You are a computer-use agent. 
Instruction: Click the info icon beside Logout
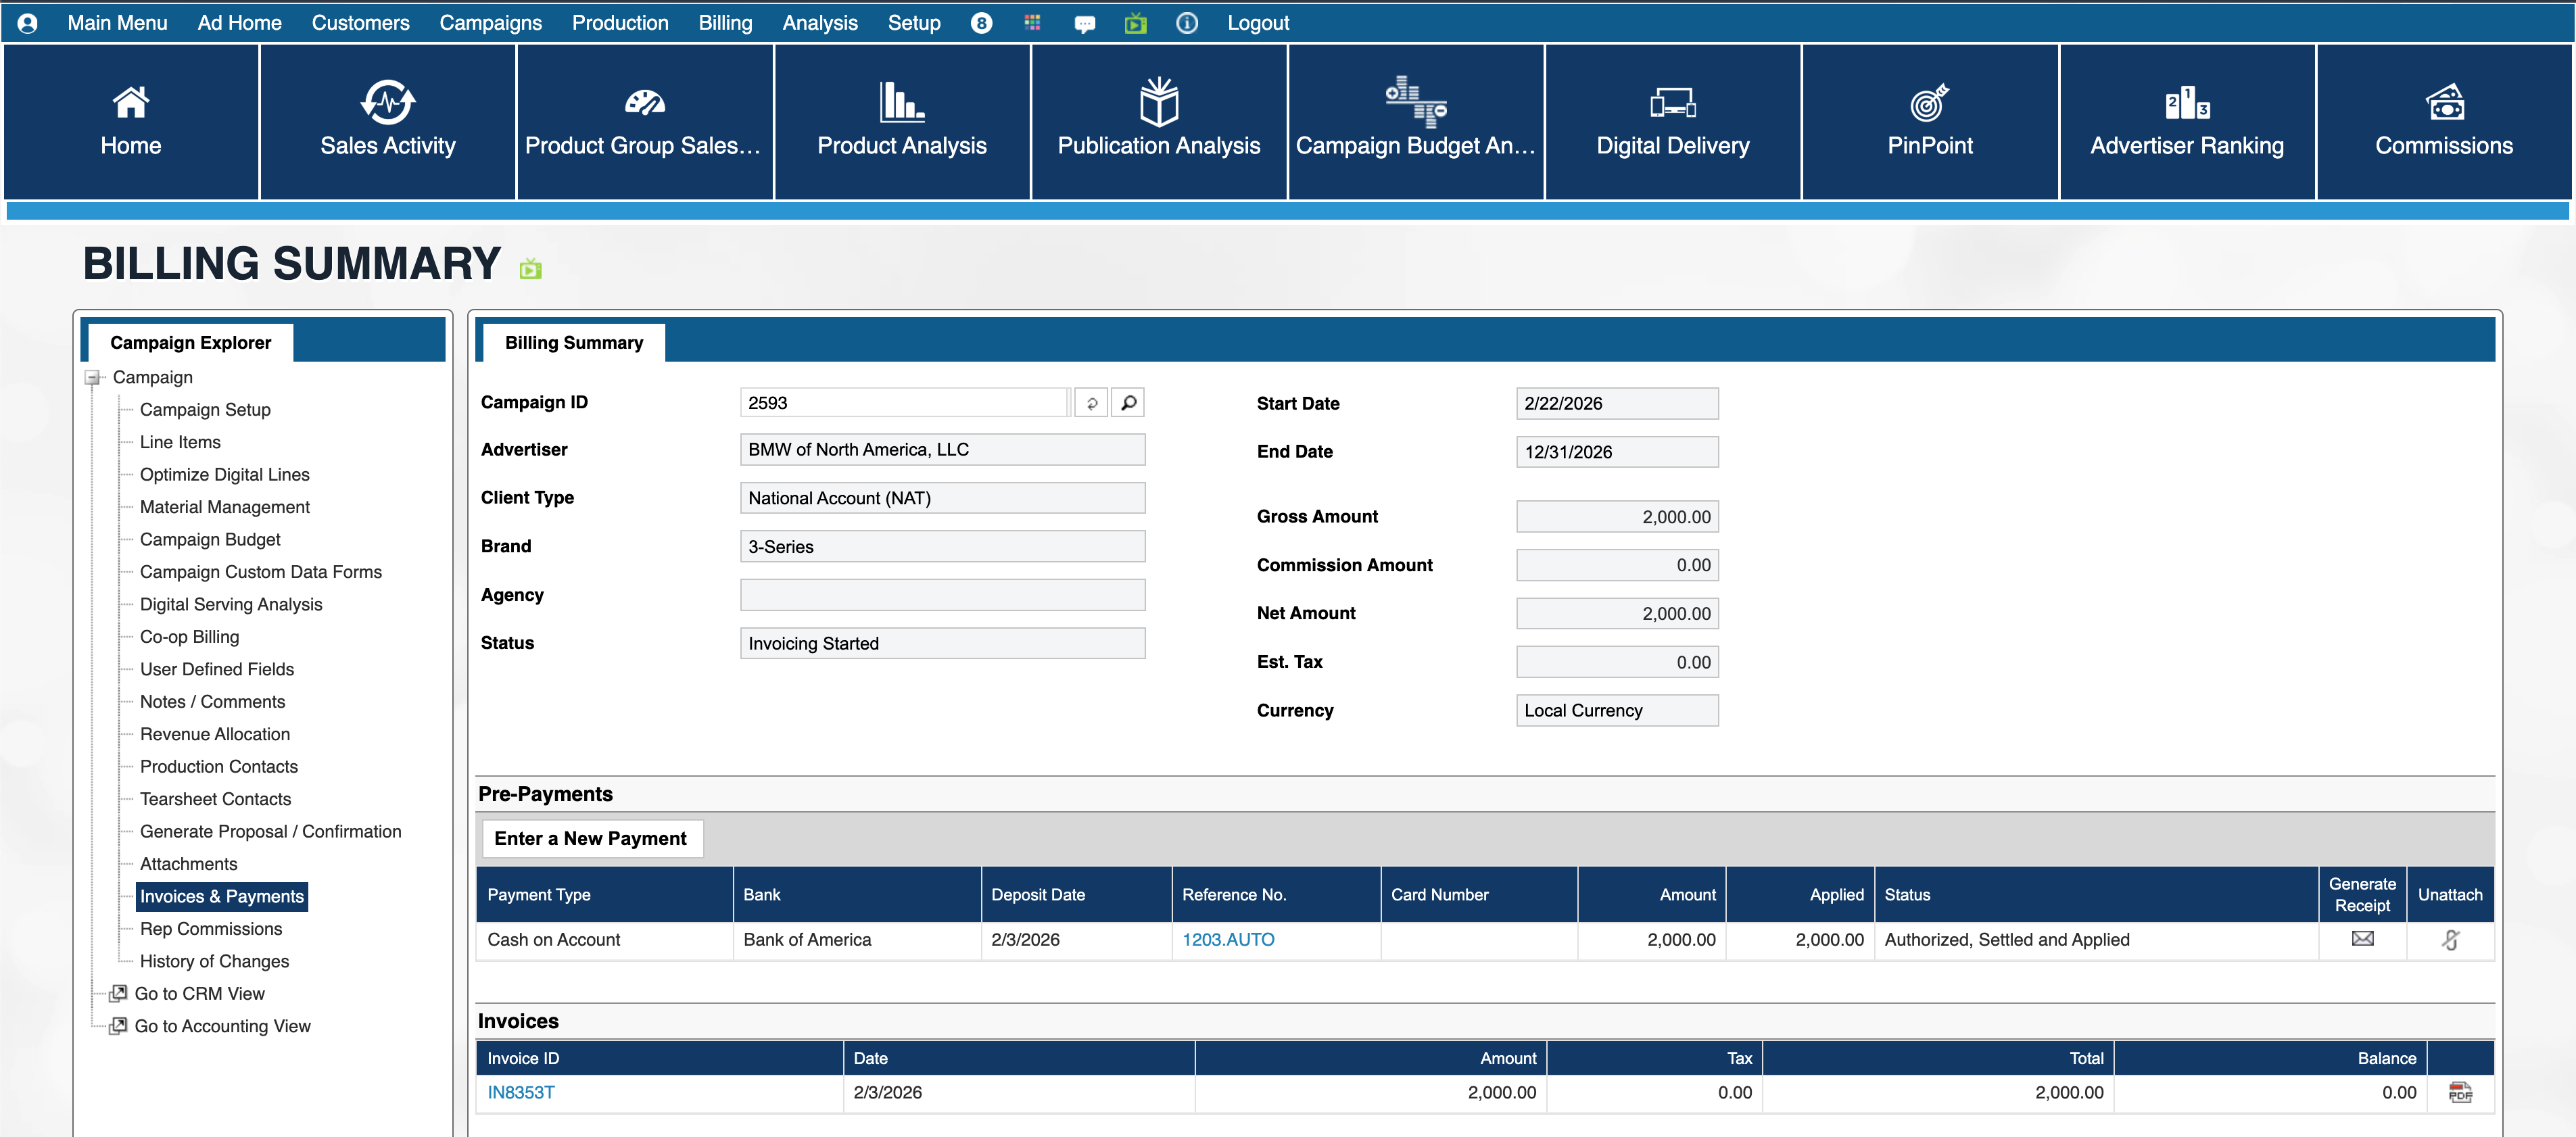click(1186, 23)
